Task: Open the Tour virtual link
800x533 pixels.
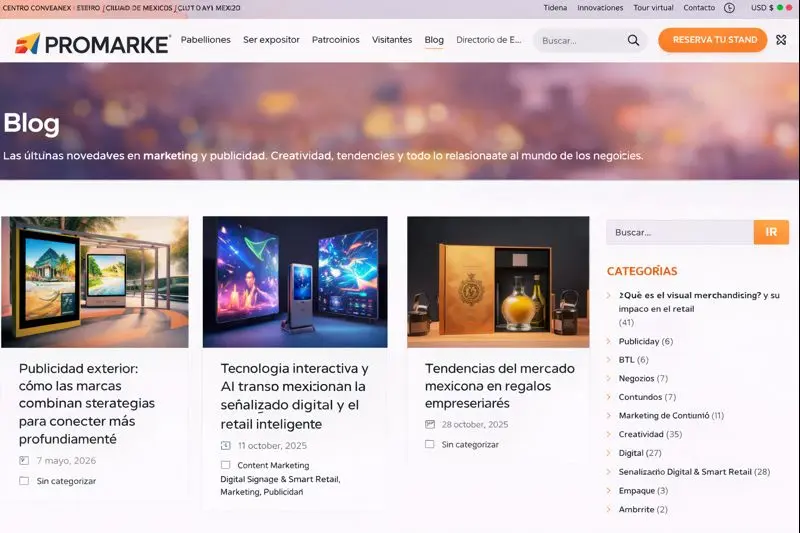Action: click(654, 8)
